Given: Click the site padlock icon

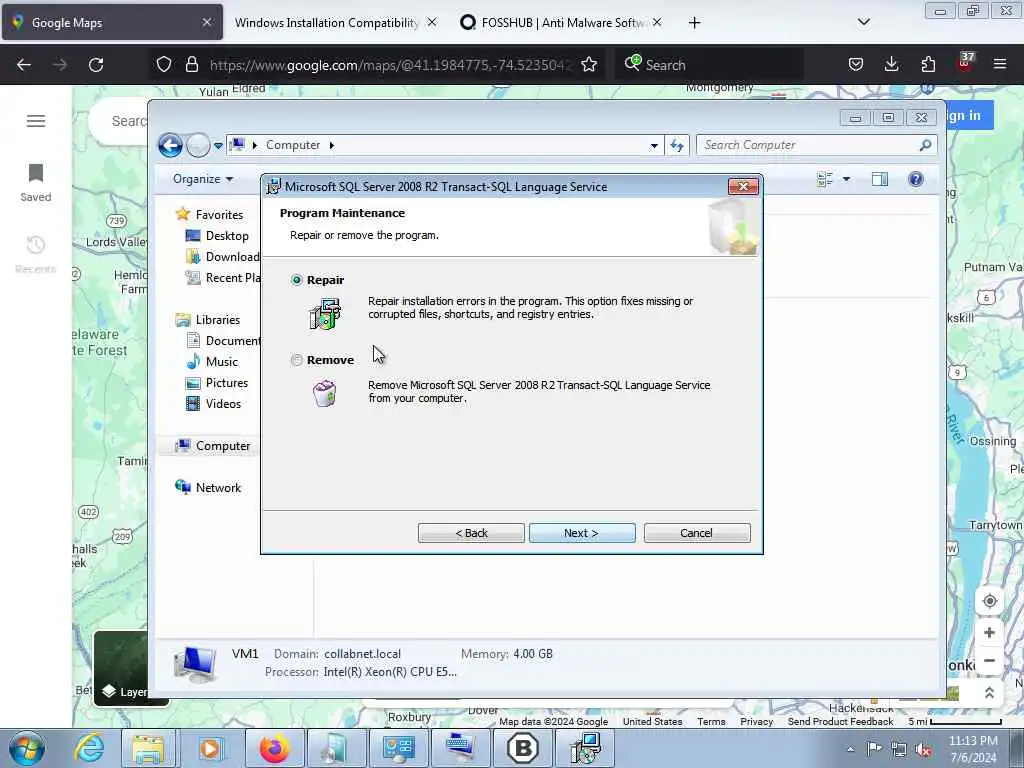Looking at the screenshot, I should [x=191, y=65].
